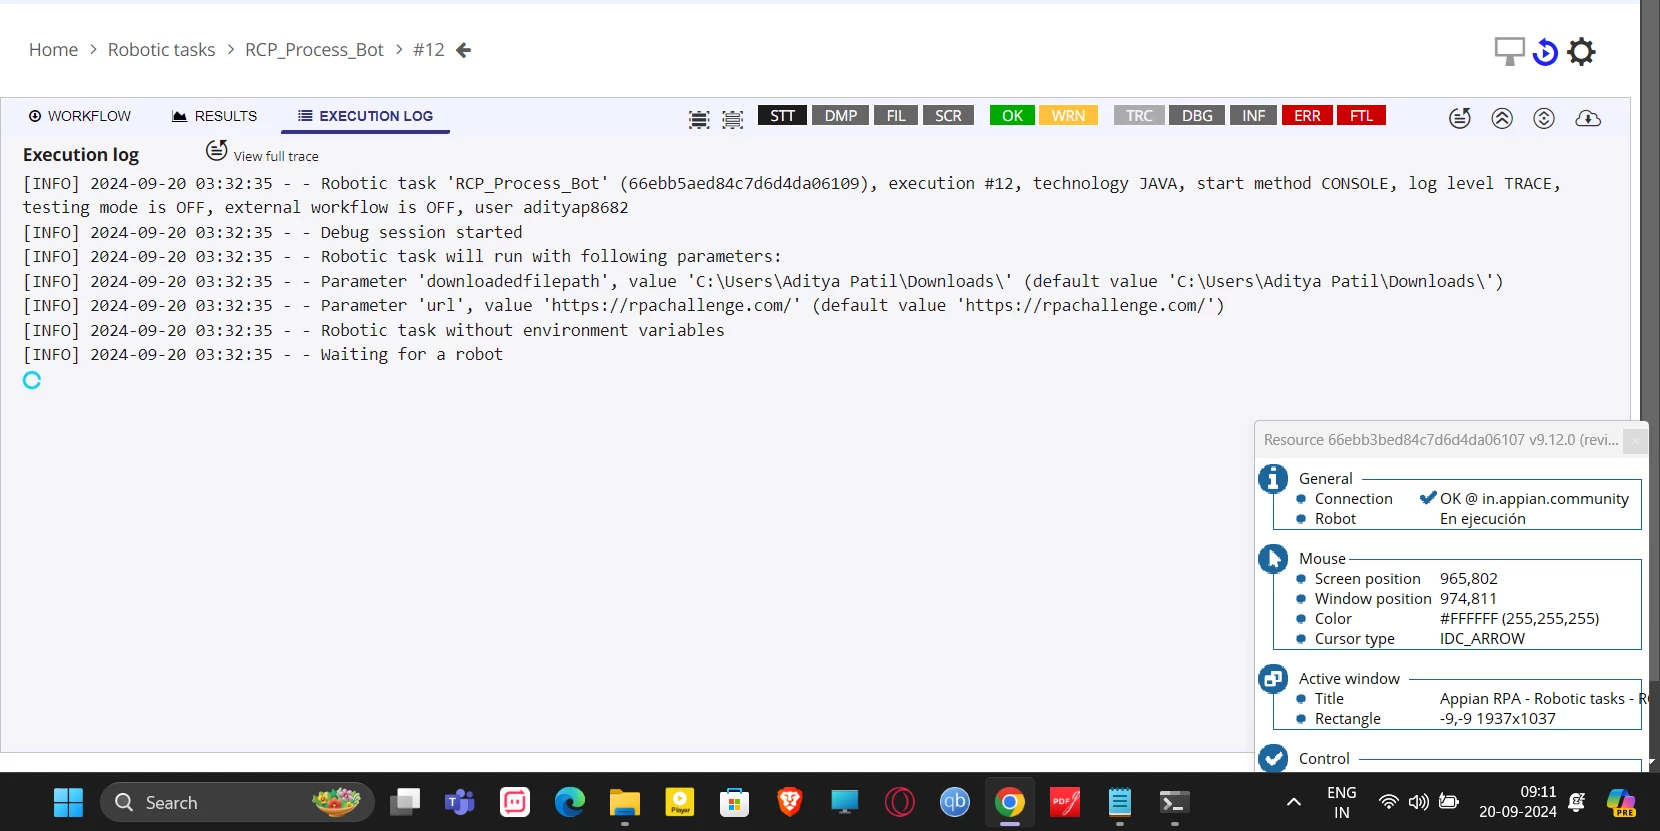The image size is (1660, 831).
Task: Click the blue re-execute robotic task icon
Action: click(1546, 51)
